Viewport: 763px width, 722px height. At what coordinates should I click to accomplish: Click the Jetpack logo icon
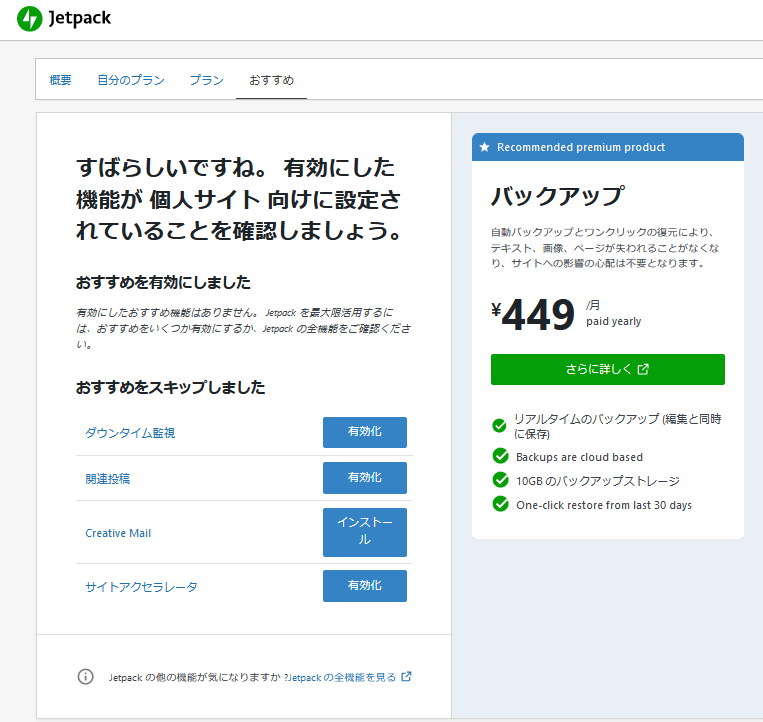click(29, 18)
